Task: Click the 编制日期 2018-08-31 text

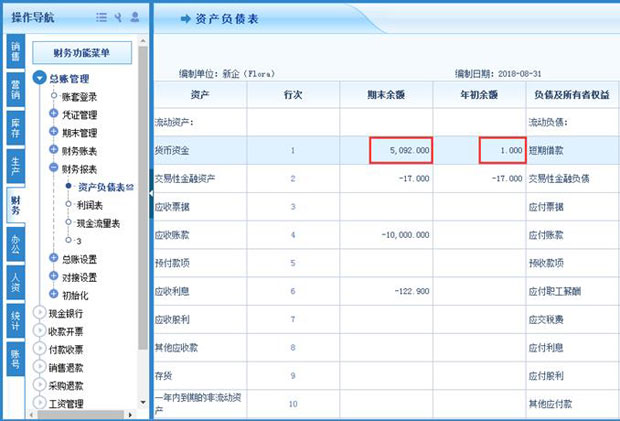Action: pyautogui.click(x=498, y=74)
